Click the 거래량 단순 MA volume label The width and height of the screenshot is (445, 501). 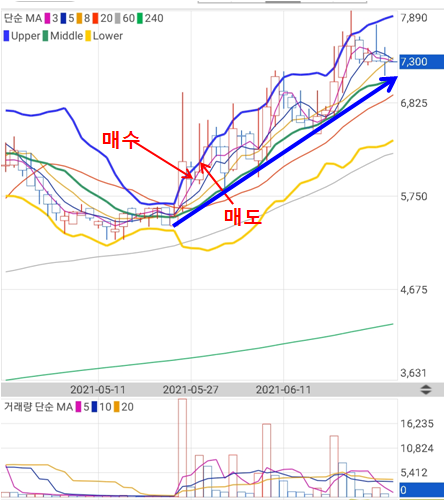pyautogui.click(x=38, y=407)
